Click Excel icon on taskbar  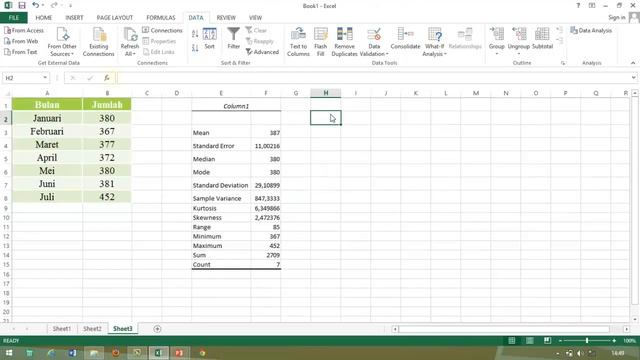tap(158, 353)
